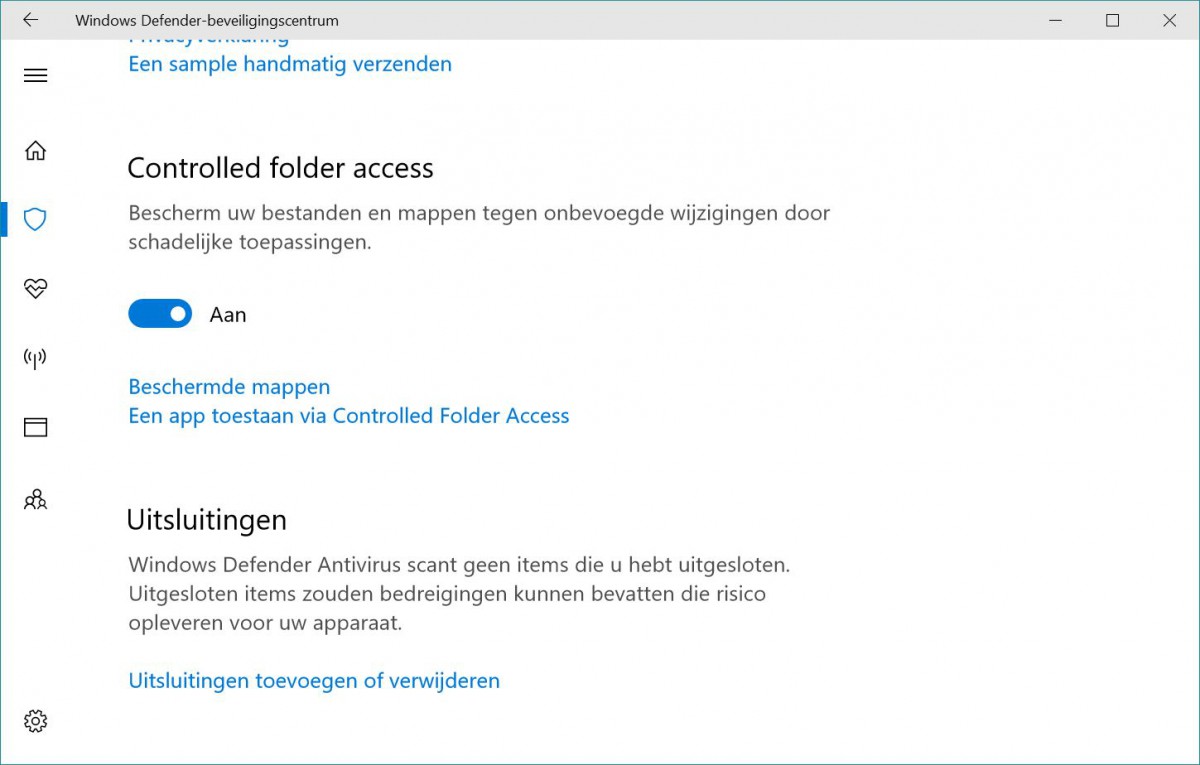Expand the navigation with the hamburger icon

pos(35,75)
